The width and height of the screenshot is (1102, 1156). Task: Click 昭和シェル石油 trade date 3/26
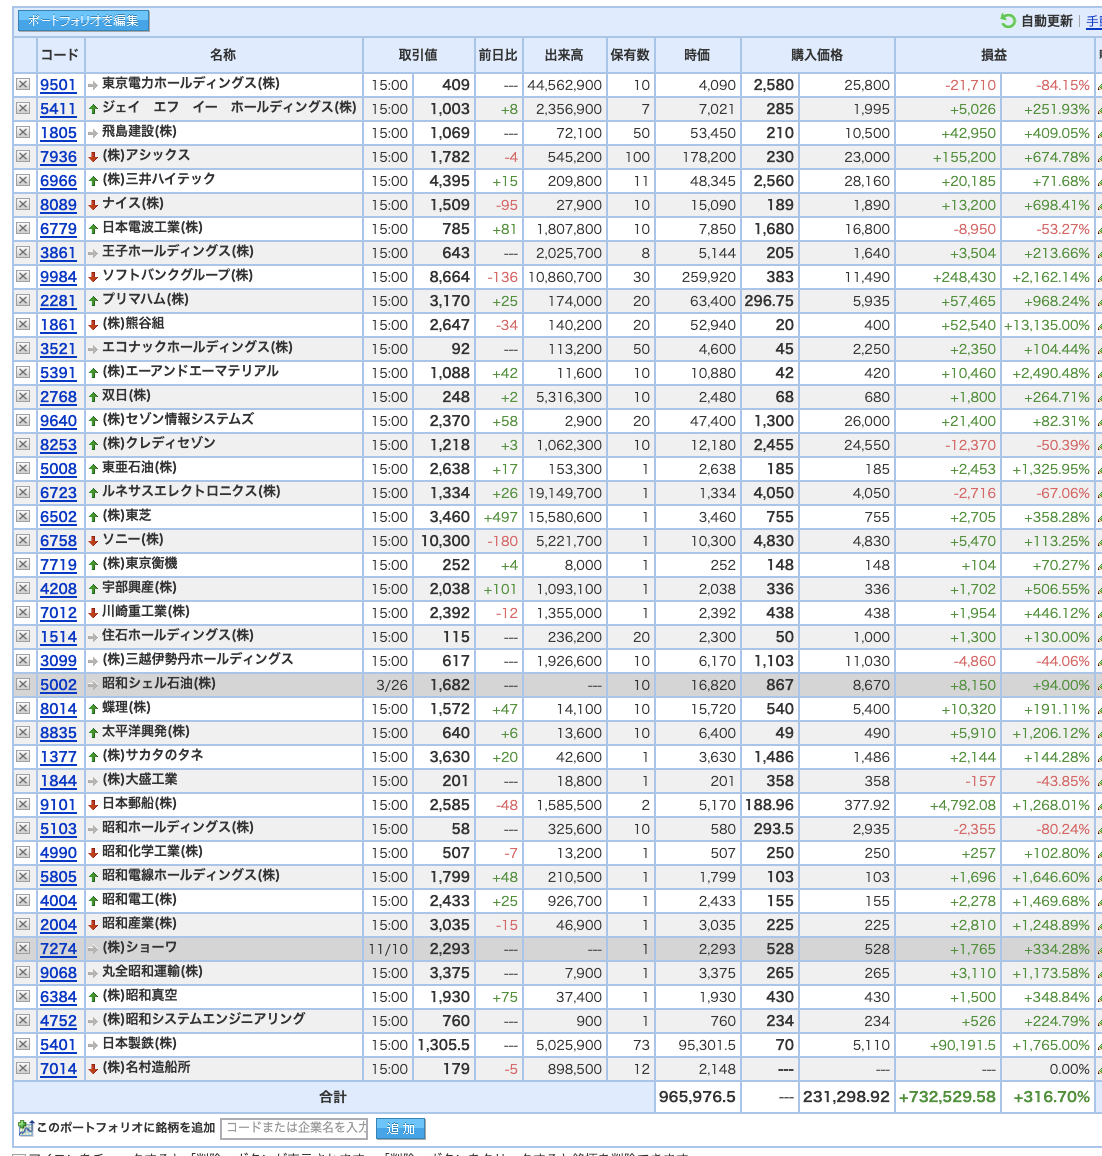point(392,686)
